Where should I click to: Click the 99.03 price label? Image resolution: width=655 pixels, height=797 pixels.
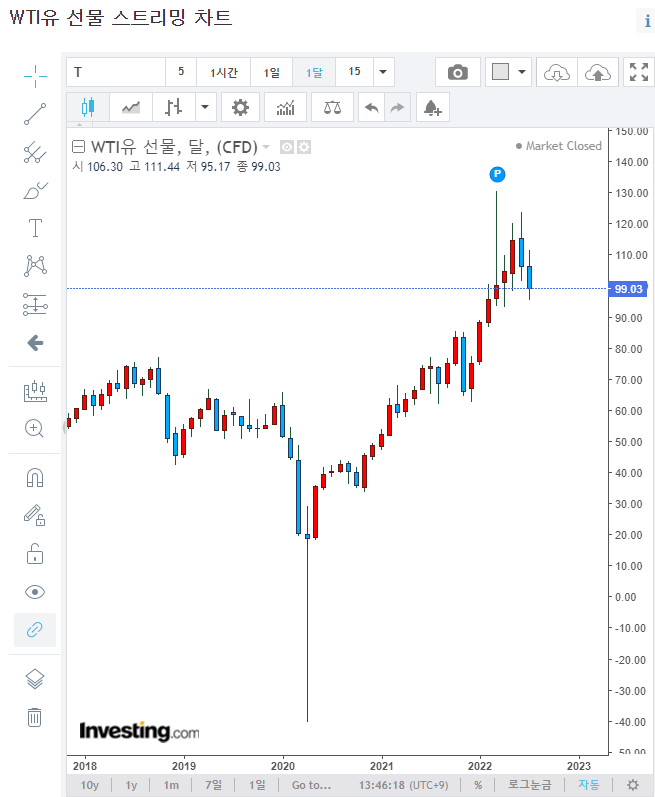coord(628,289)
